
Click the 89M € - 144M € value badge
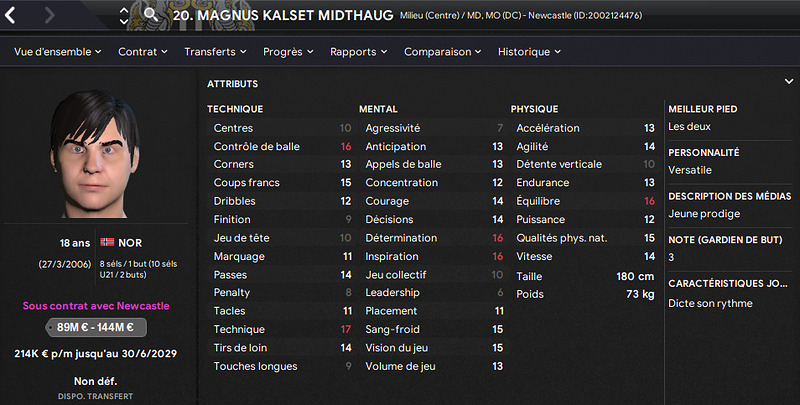98,326
